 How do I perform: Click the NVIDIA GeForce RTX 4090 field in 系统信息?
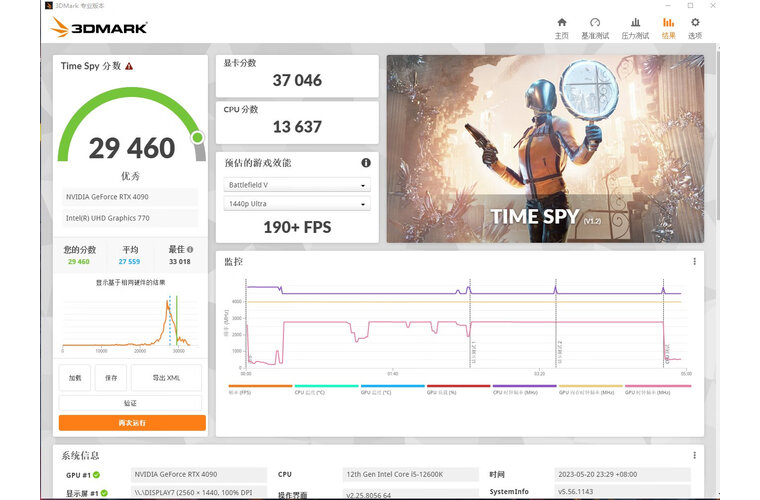tap(199, 474)
